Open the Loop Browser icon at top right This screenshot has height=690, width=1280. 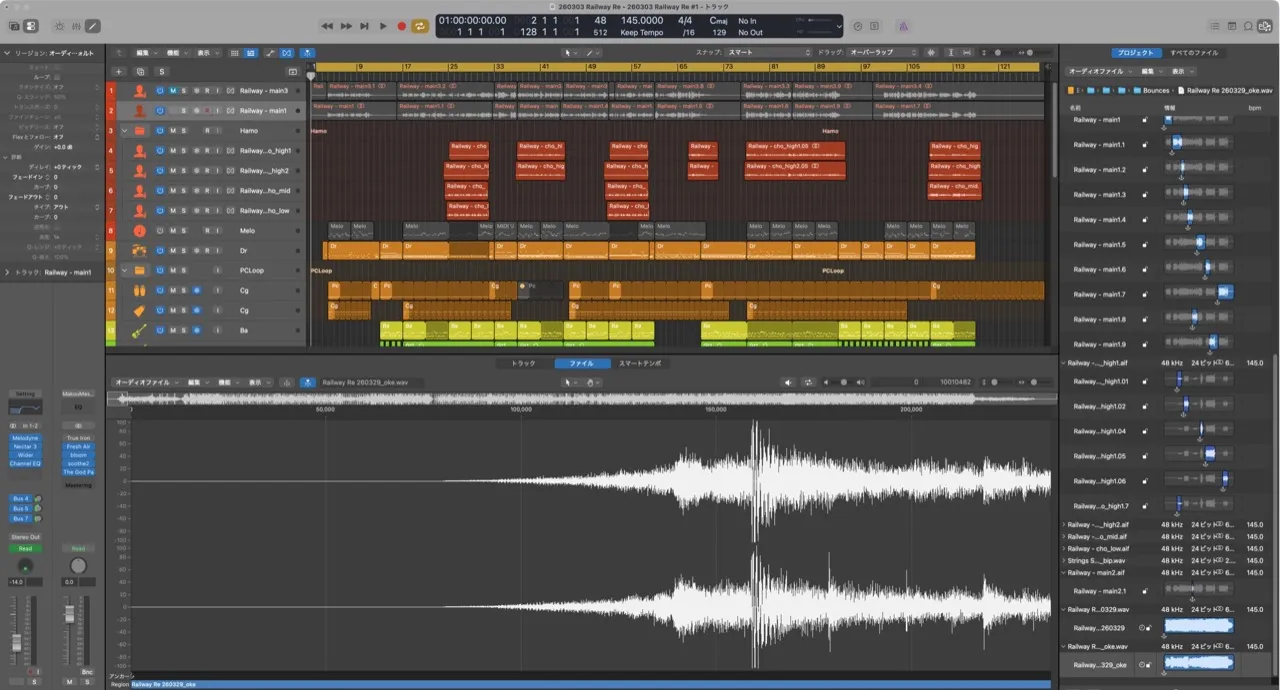coord(1249,26)
